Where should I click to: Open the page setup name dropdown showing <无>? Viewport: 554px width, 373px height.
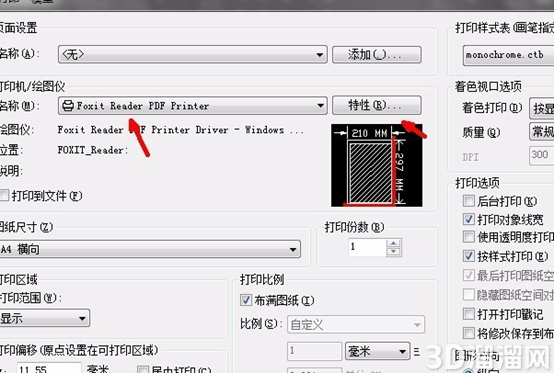[193, 54]
